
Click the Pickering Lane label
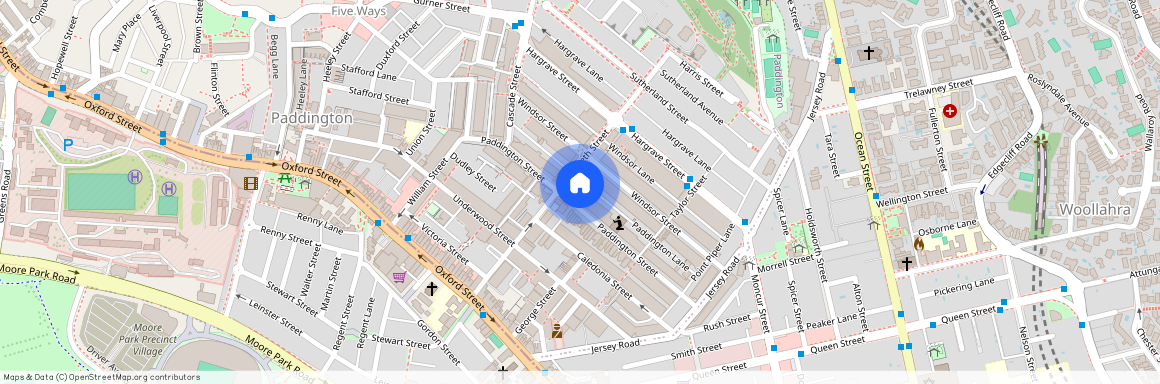pyautogui.click(x=963, y=288)
